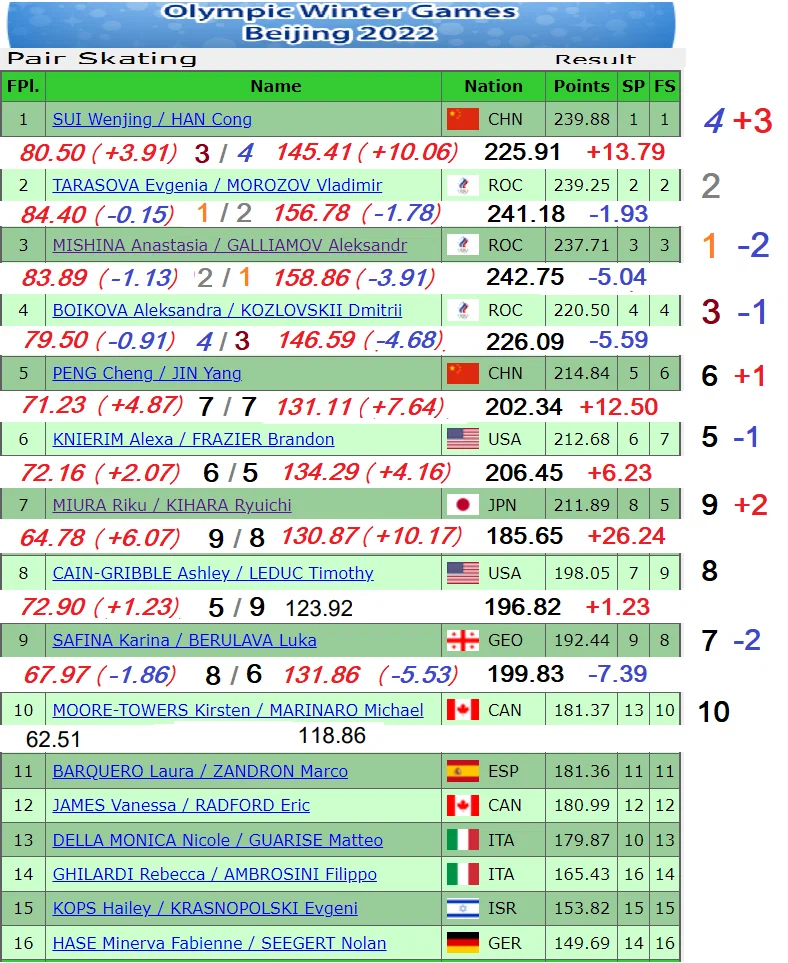Click the Points column header

(581, 86)
